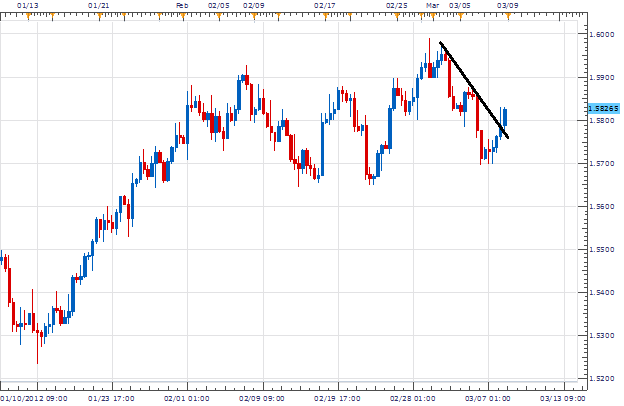The width and height of the screenshot is (624, 406).
Task: Click the 03/05 date label
Action: click(x=460, y=6)
